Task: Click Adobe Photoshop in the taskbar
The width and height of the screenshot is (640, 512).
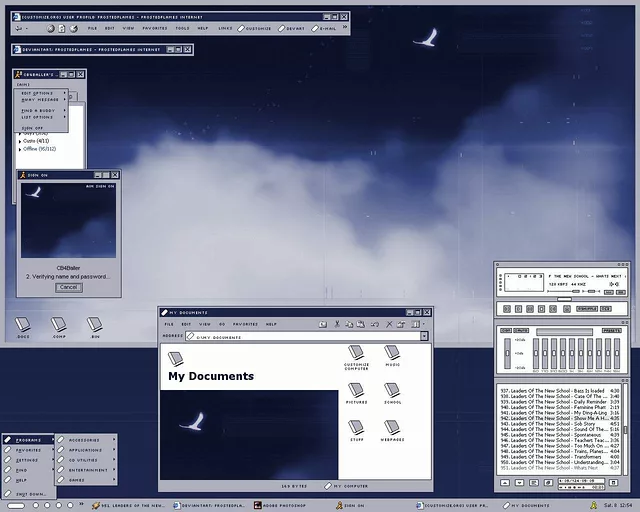Action: 280,506
